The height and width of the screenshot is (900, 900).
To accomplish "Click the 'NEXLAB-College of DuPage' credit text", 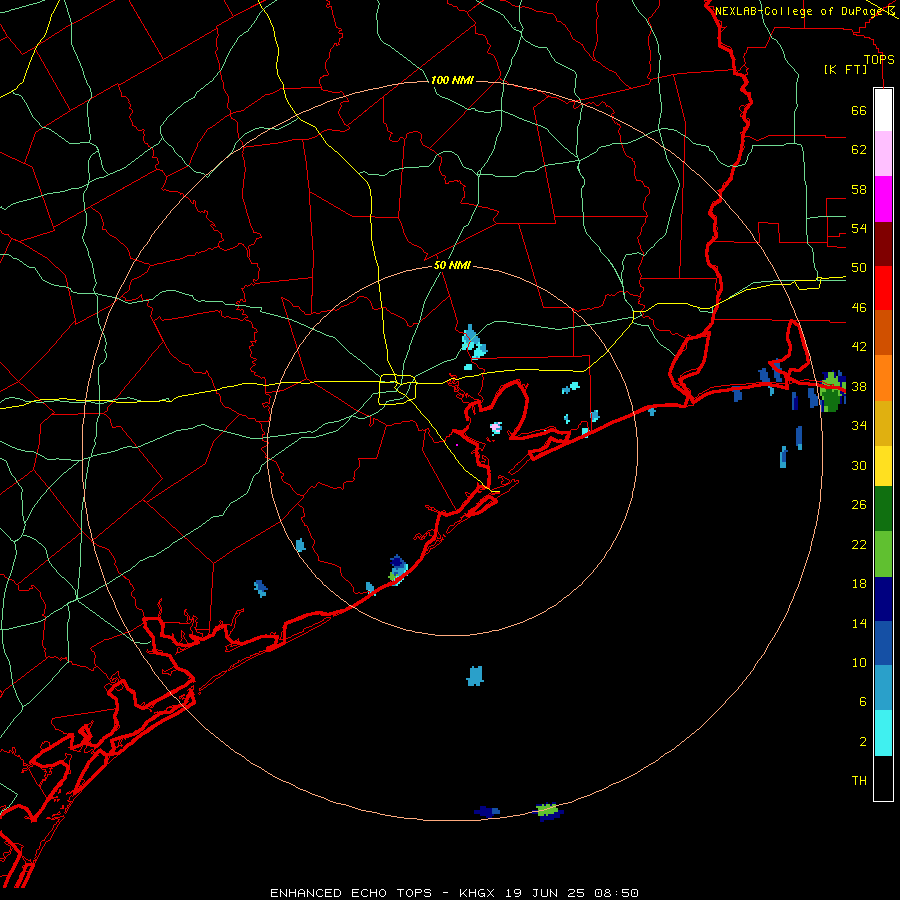I will (x=799, y=11).
